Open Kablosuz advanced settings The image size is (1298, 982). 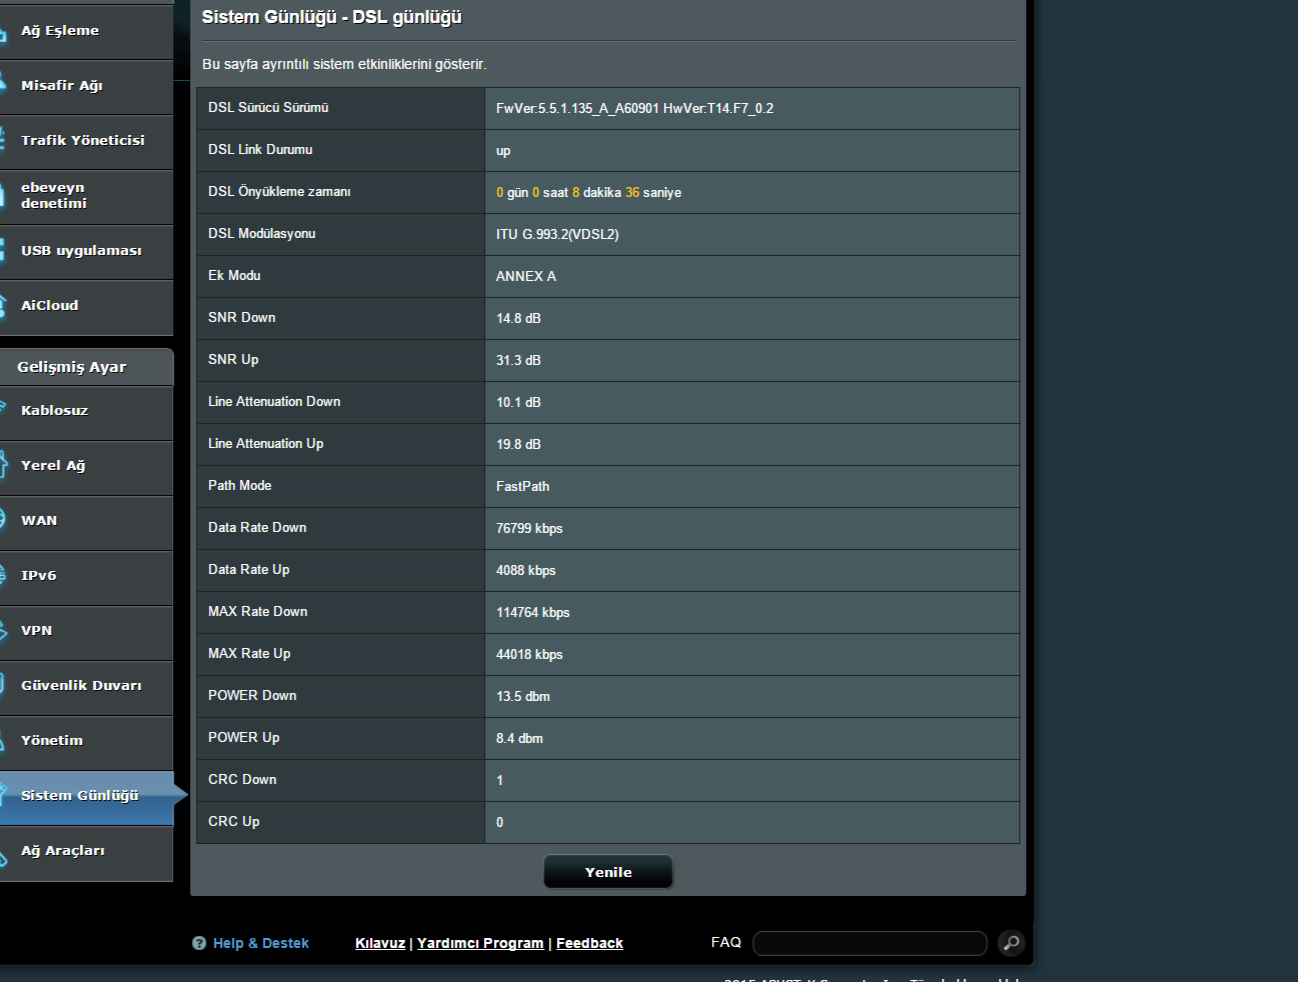click(x=55, y=411)
